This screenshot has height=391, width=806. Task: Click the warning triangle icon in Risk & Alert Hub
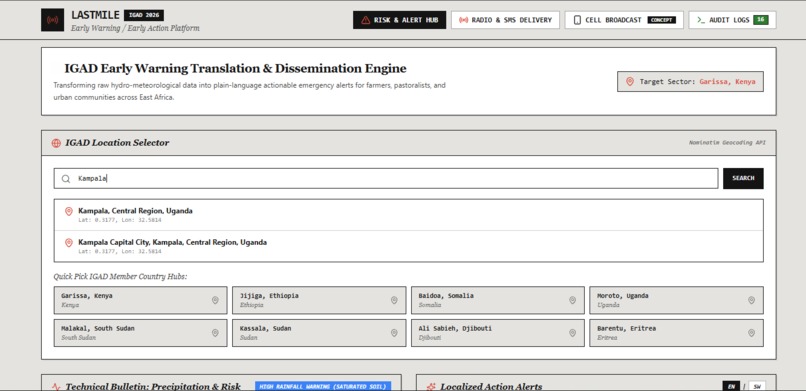click(x=365, y=20)
